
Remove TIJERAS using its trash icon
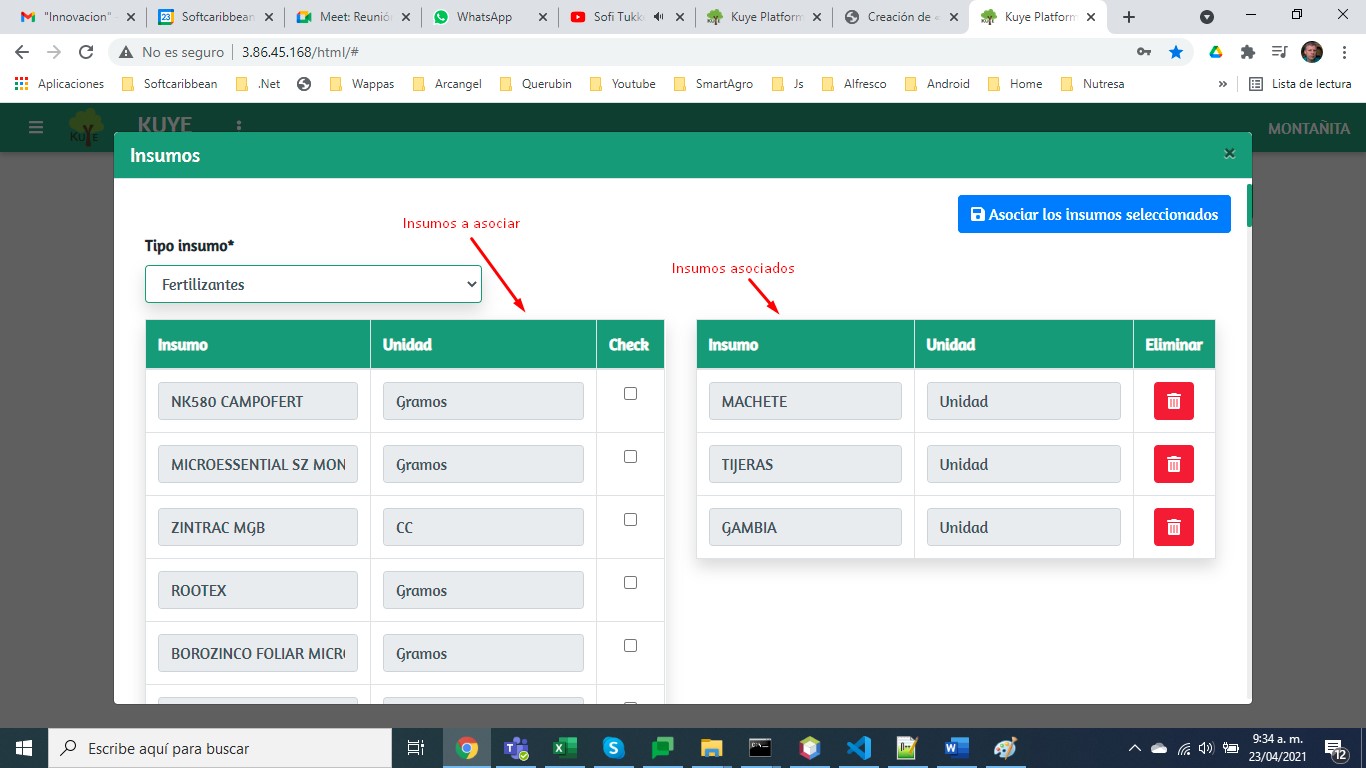point(1173,464)
